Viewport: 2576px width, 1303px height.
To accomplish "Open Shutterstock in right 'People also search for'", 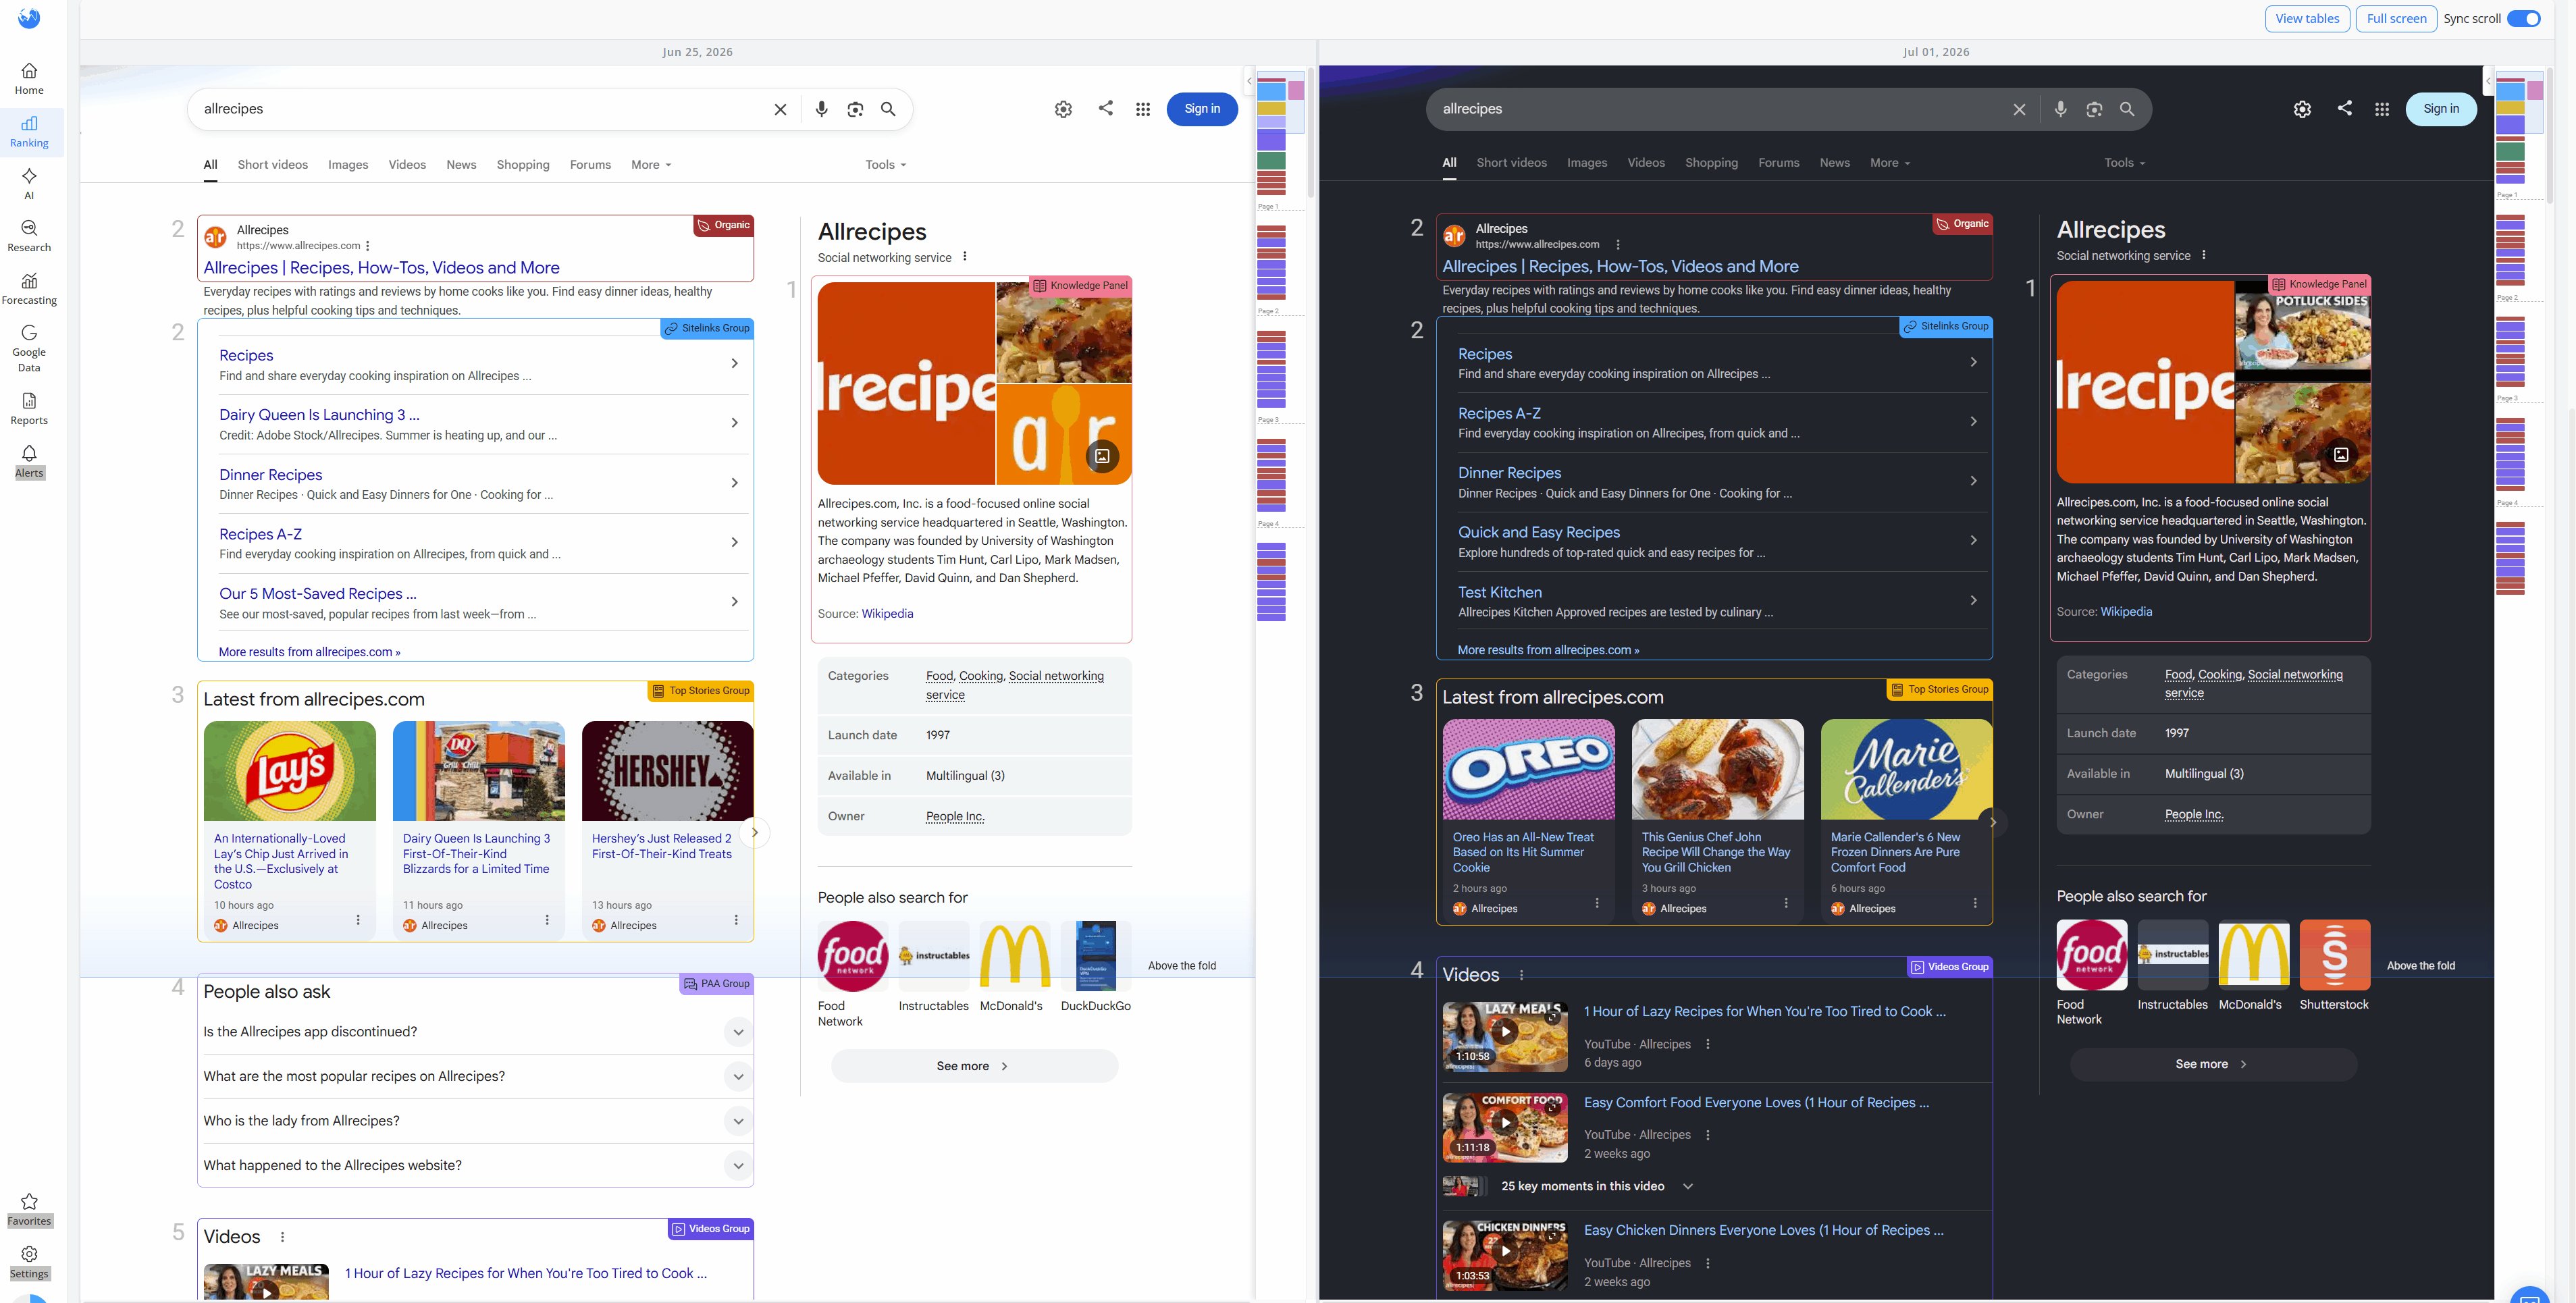I will pos(2334,966).
